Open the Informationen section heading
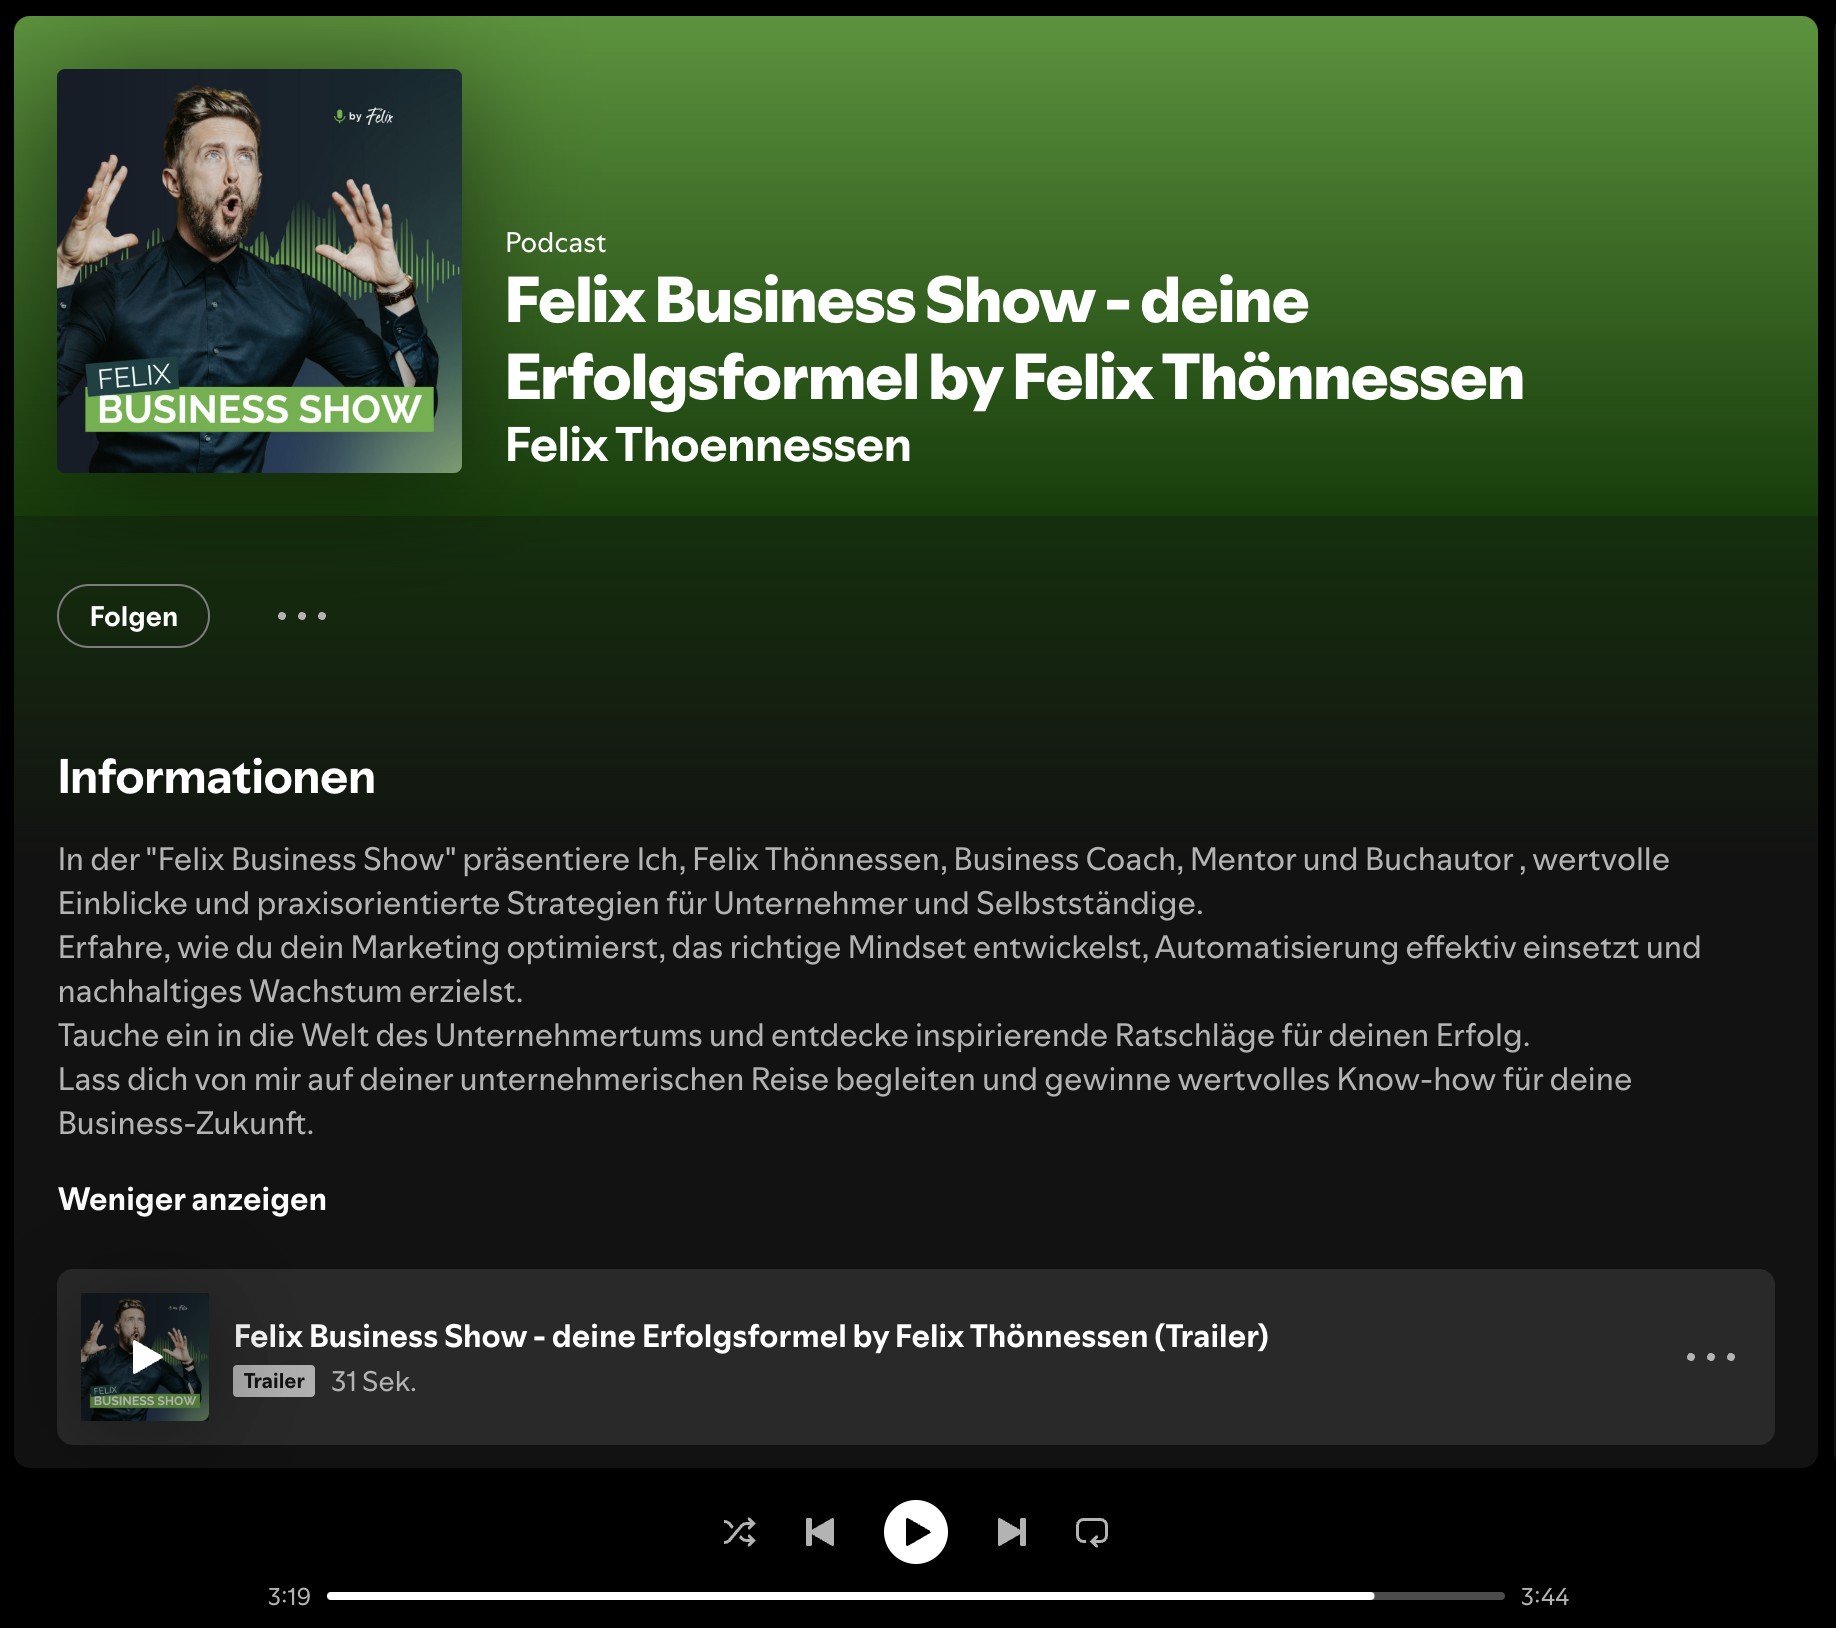The width and height of the screenshot is (1836, 1628). click(216, 778)
